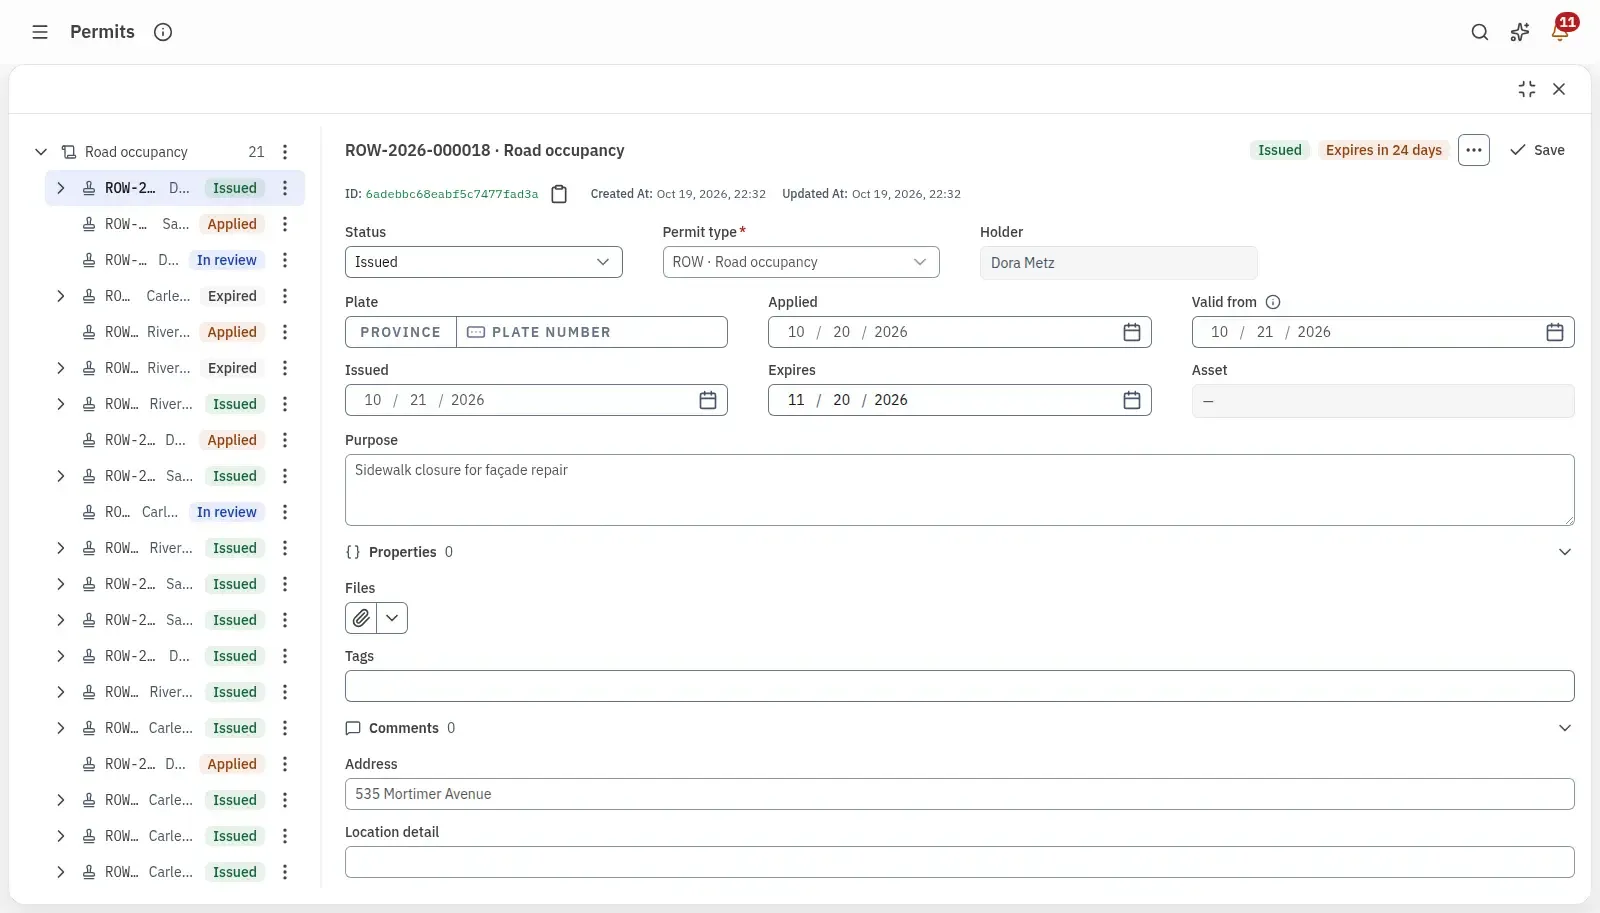This screenshot has height=913, width=1600.
Task: Close the permit panel with X
Action: coord(1559,89)
